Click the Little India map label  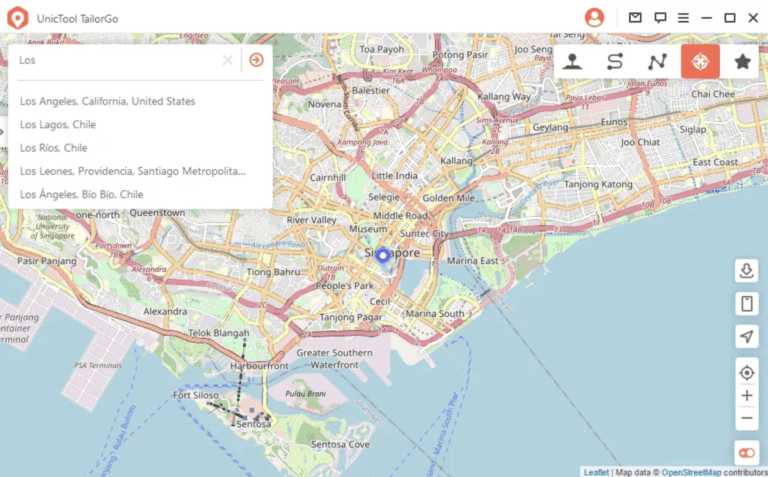(394, 176)
